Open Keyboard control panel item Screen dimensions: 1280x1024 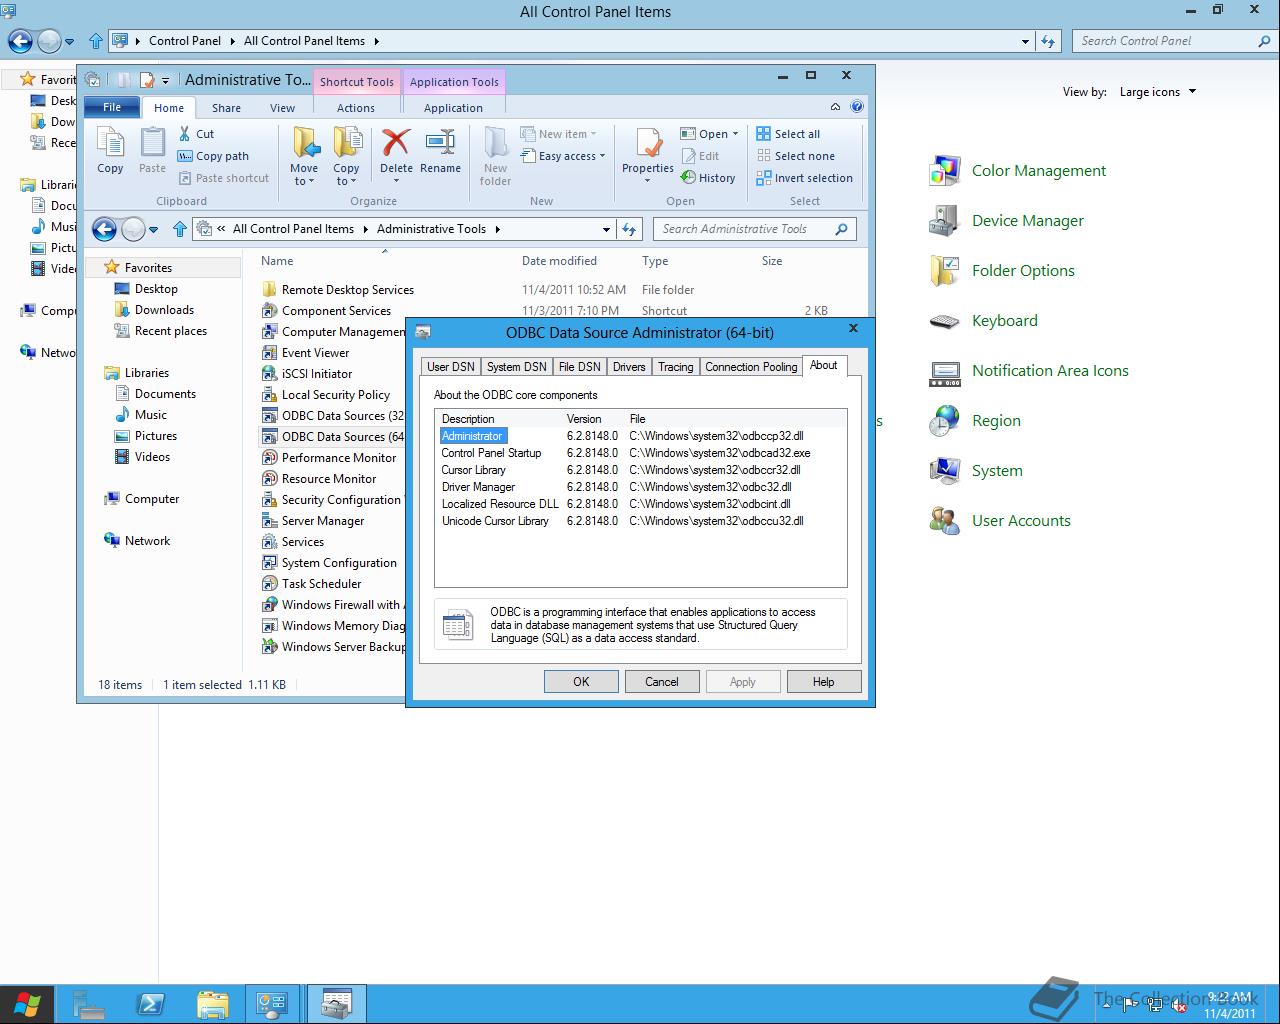[x=983, y=321]
